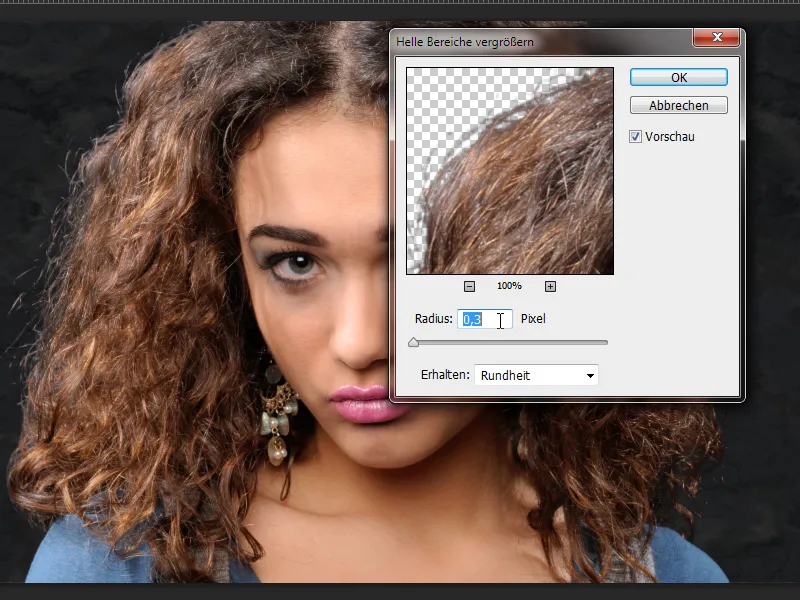Click the Radius label

click(x=434, y=319)
